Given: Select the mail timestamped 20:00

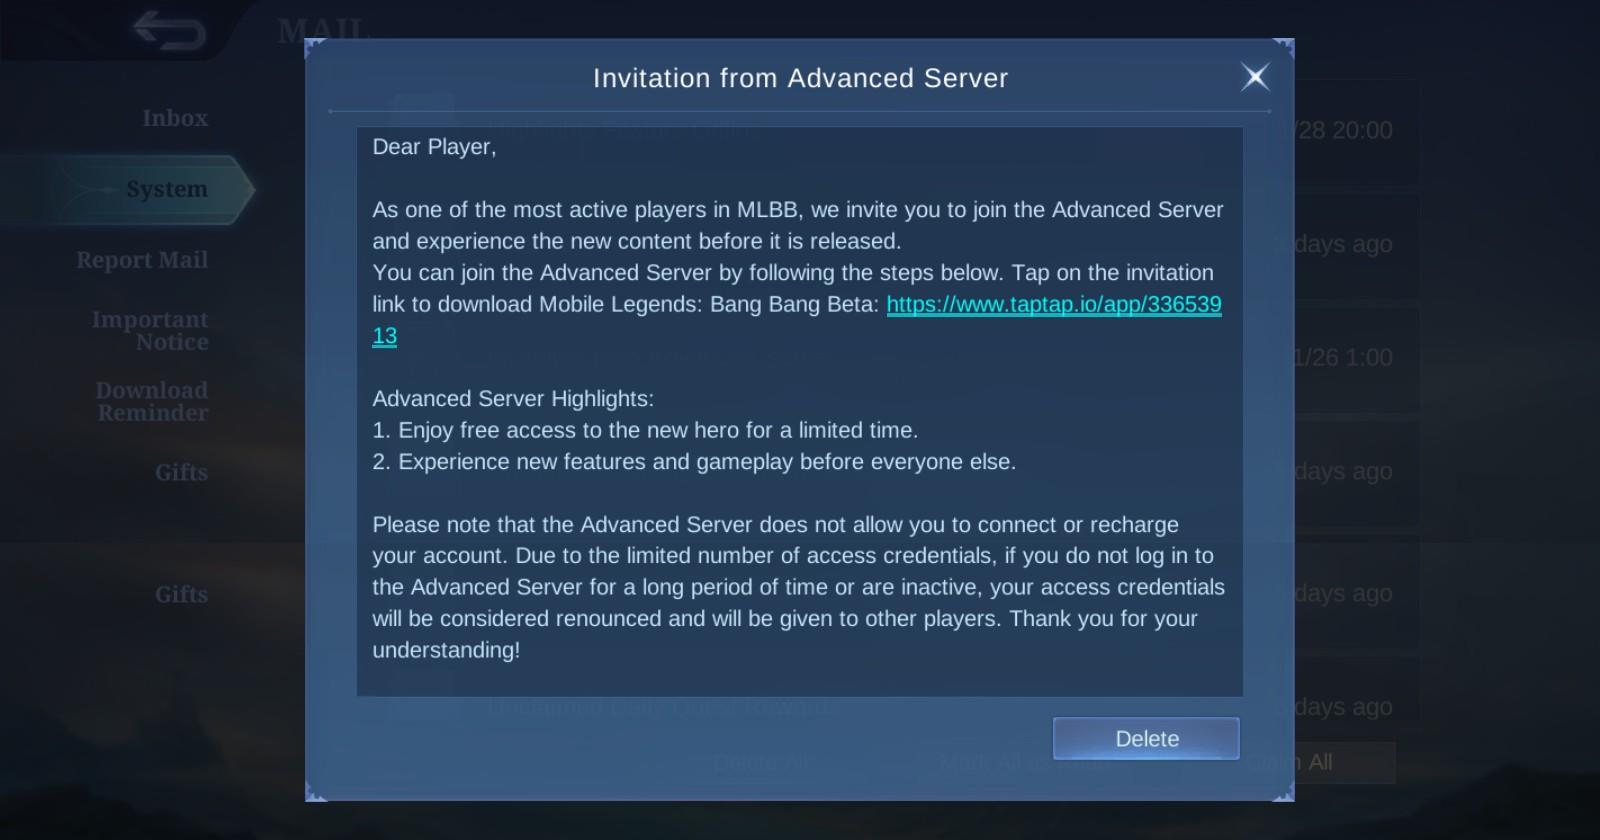Looking at the screenshot, I should click(x=1345, y=130).
